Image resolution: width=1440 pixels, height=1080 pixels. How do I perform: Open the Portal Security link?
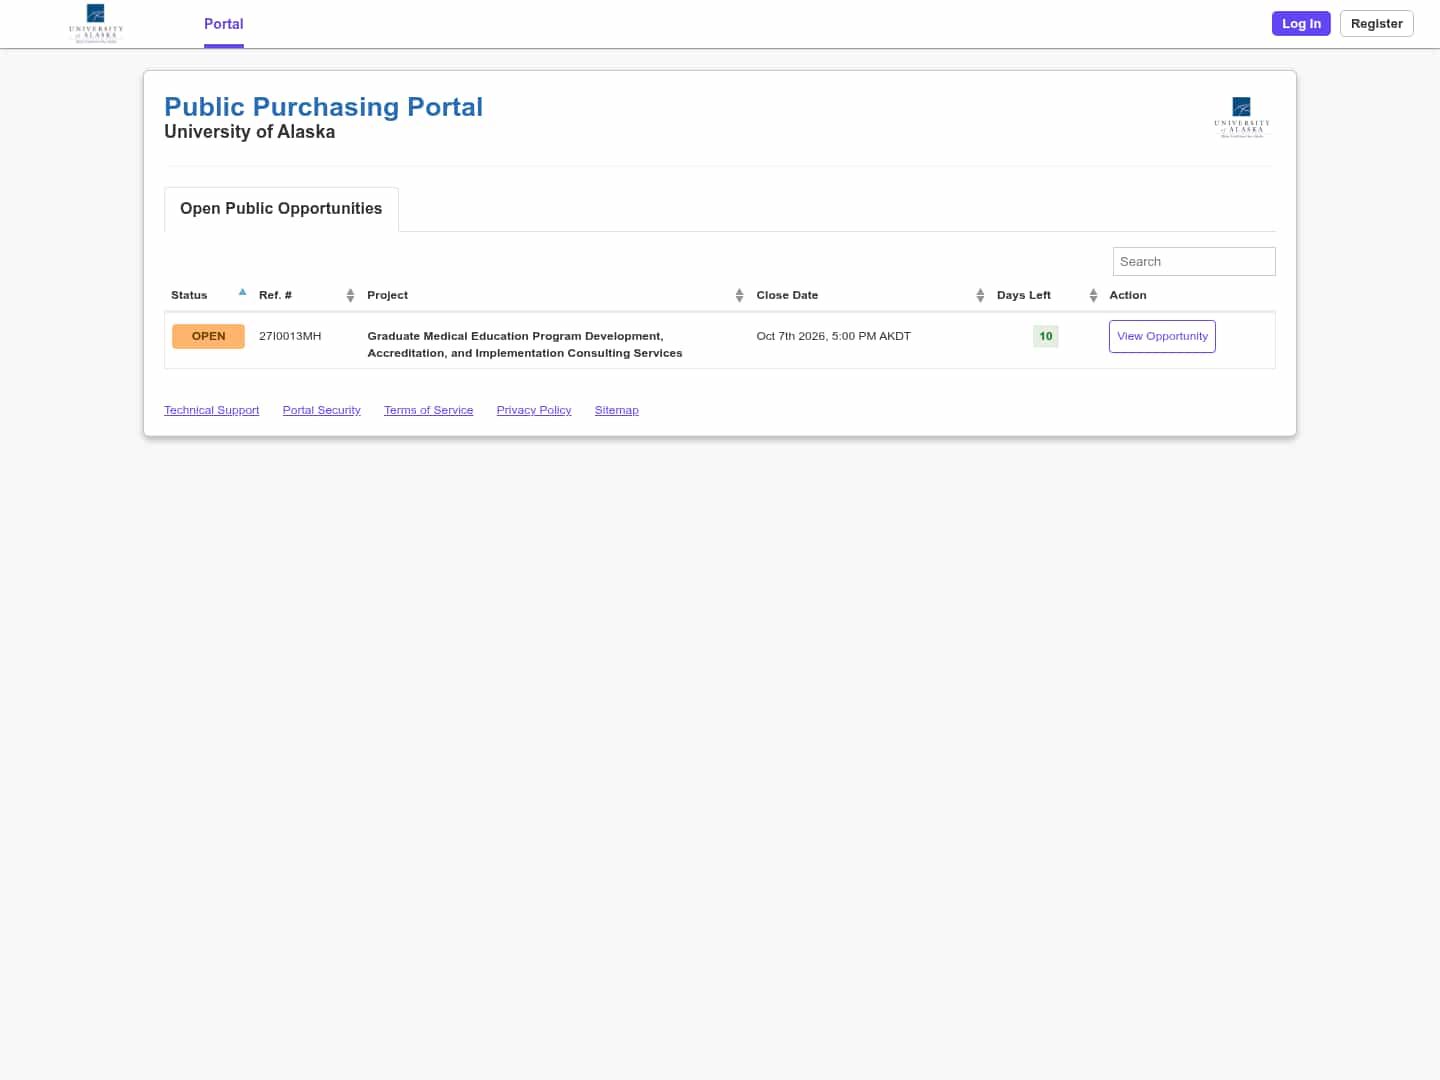pos(321,410)
